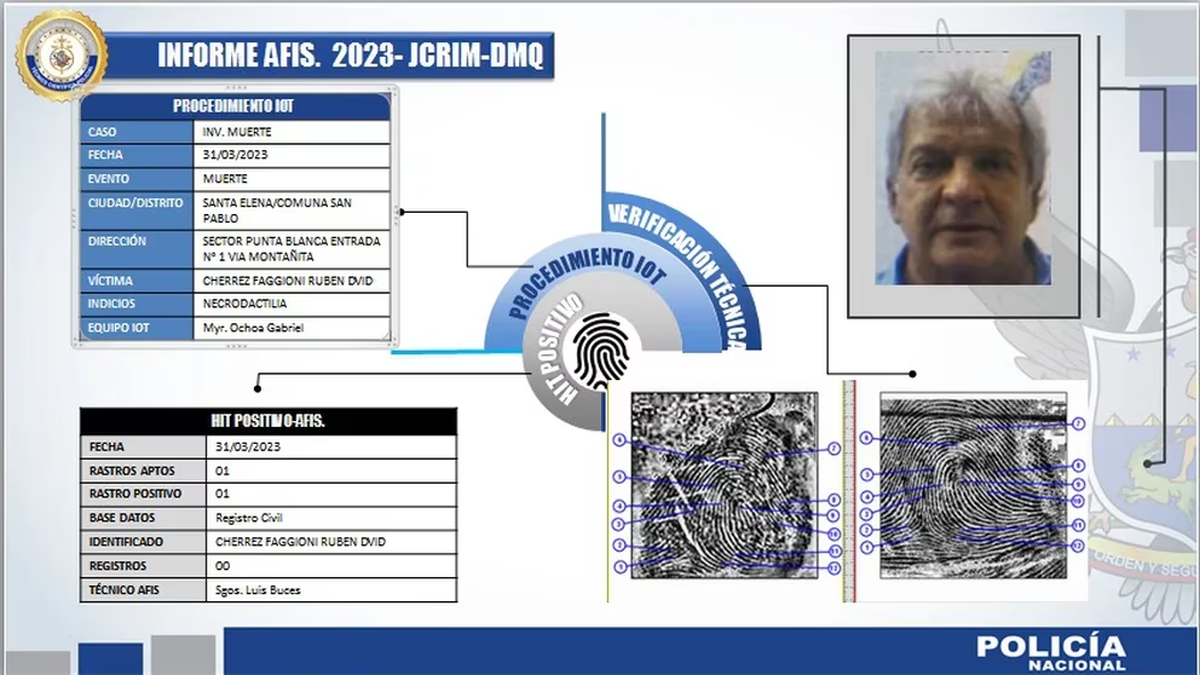
Task: Click the INFORME AFIS. 2023- JCRIM-DMQ title banner
Action: tap(350, 55)
